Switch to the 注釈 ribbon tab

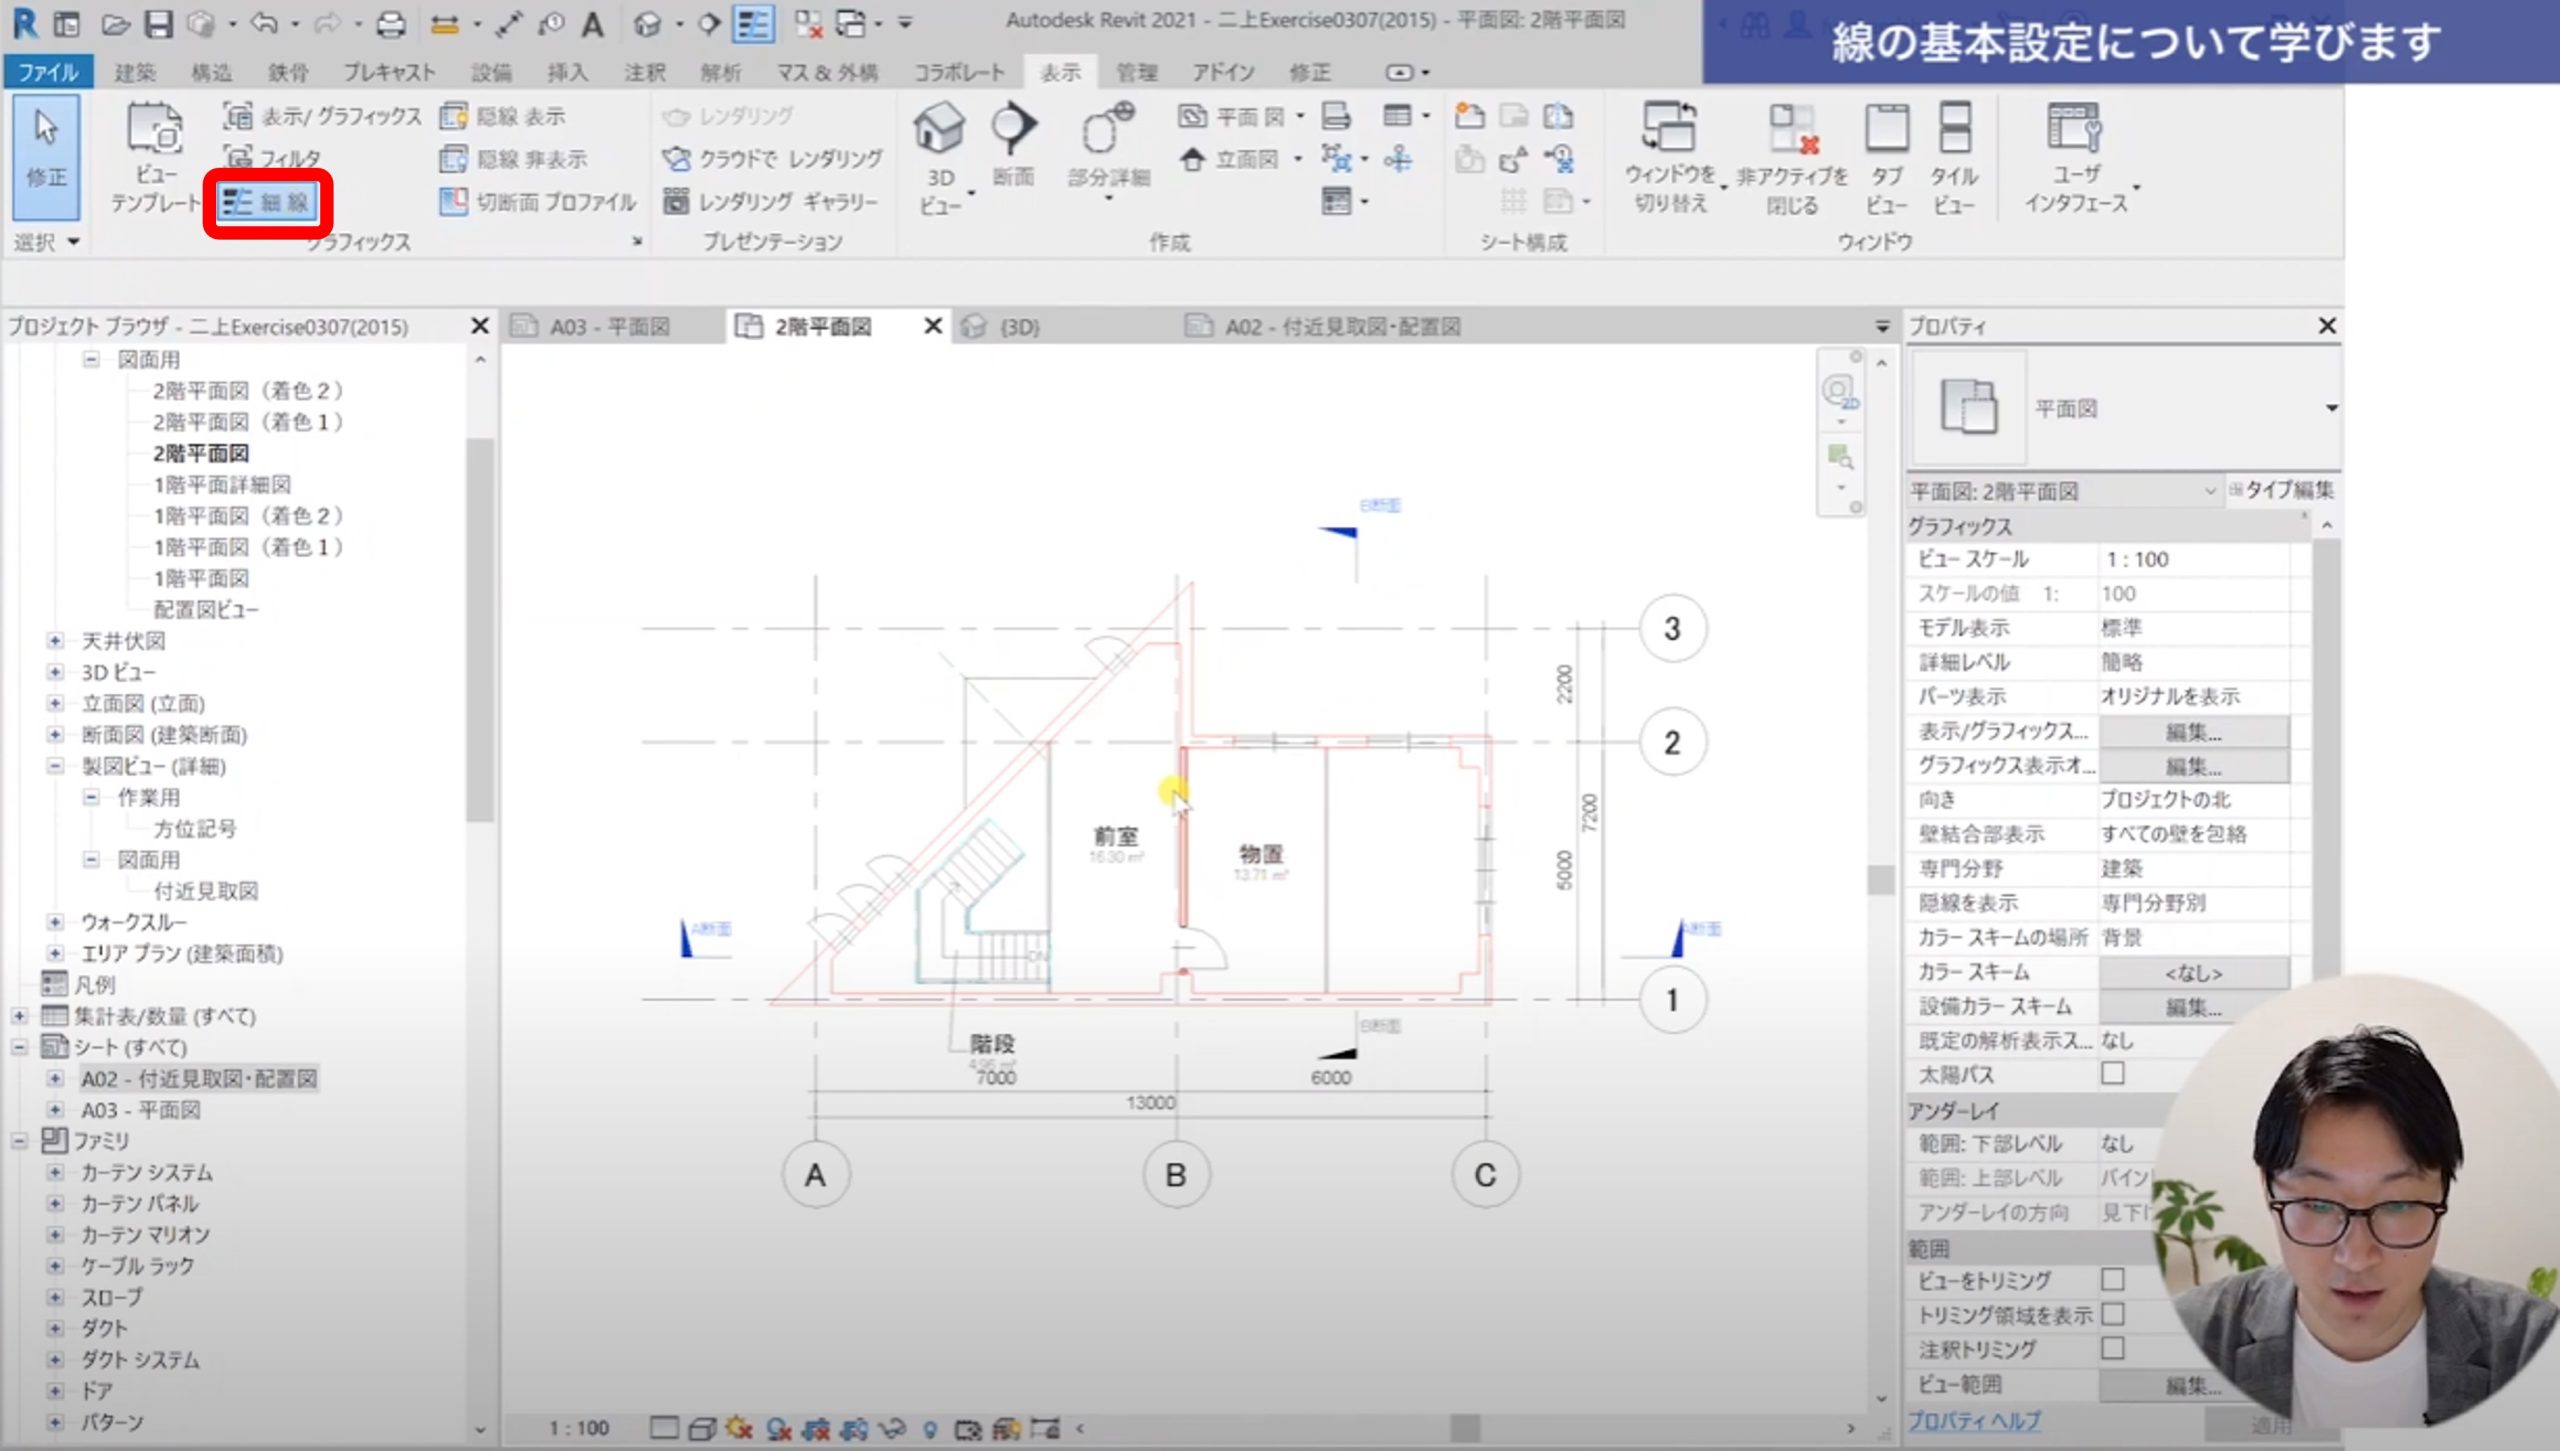click(644, 72)
